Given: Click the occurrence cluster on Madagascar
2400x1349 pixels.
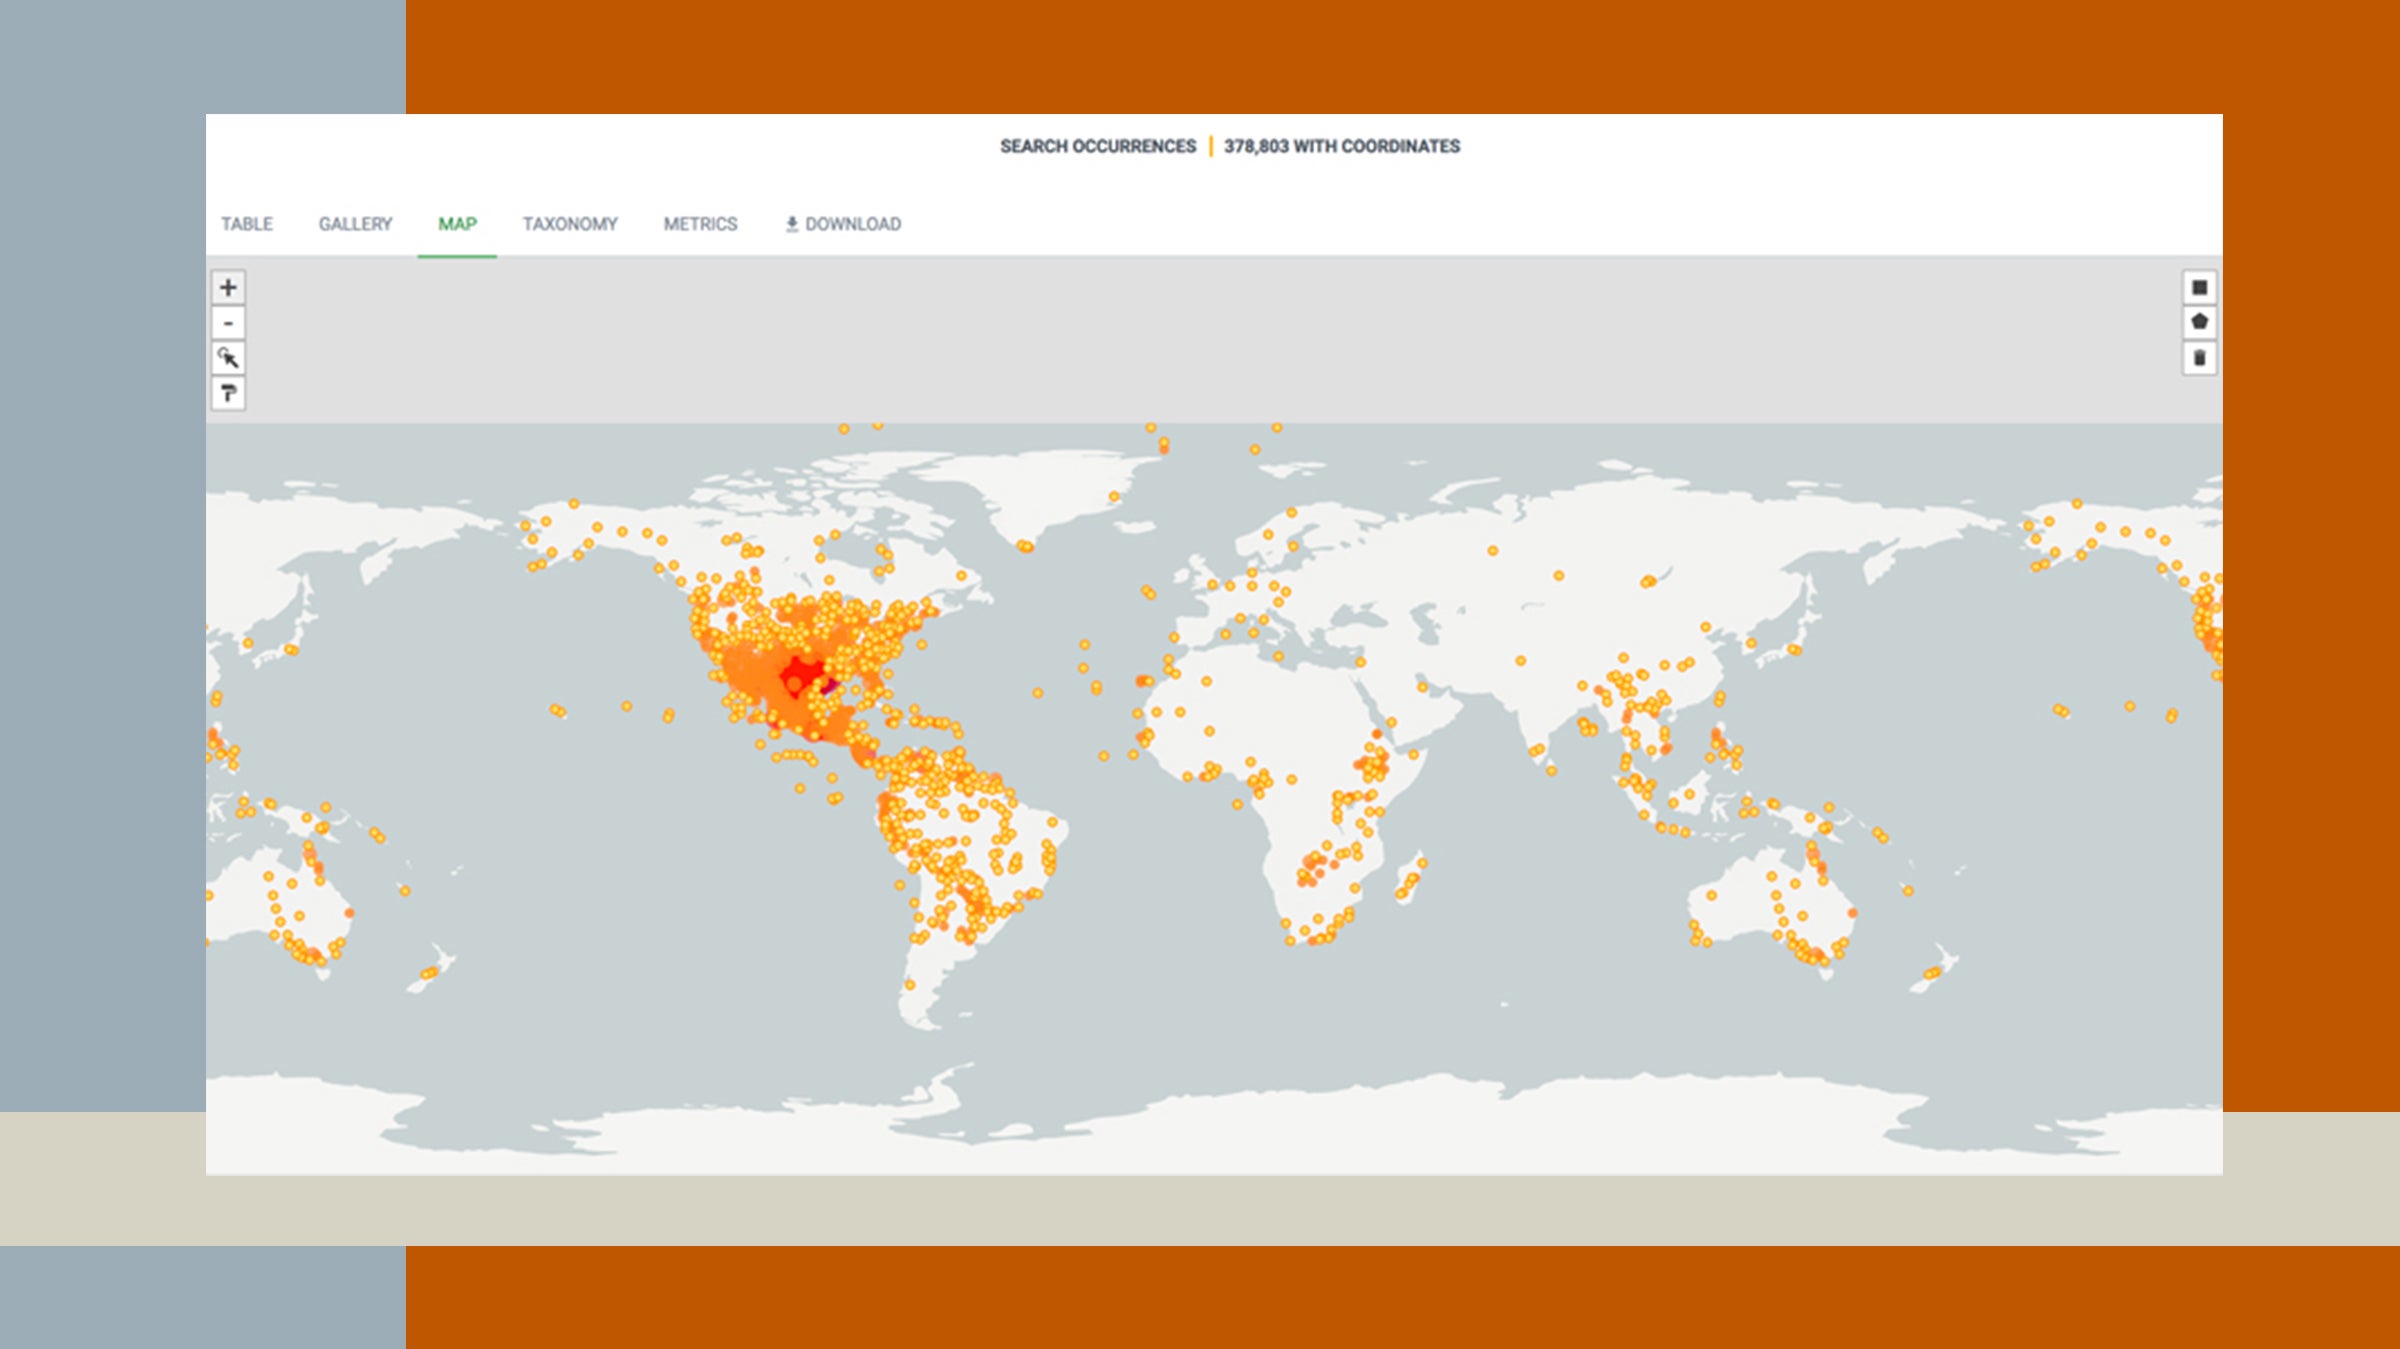Looking at the screenshot, I should click(1410, 880).
